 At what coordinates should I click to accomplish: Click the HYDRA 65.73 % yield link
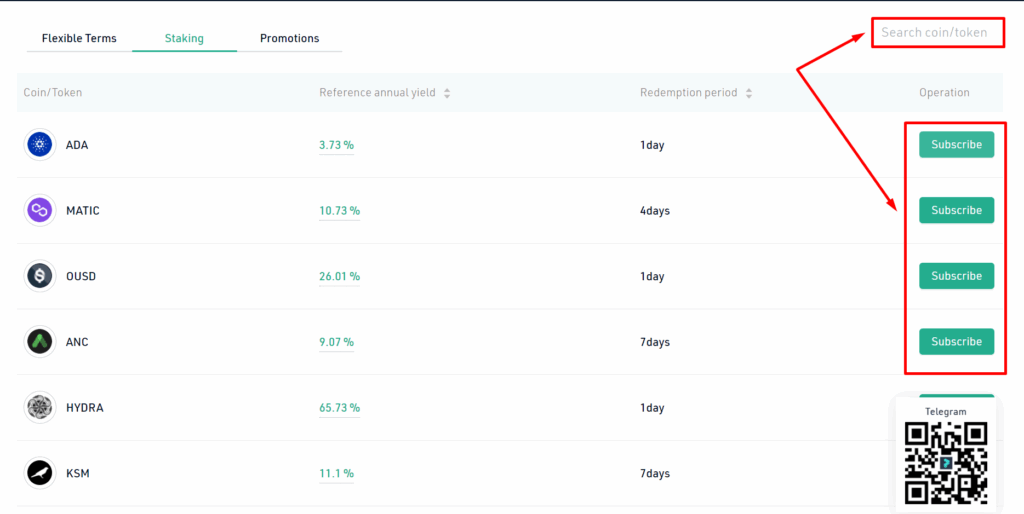coord(340,408)
